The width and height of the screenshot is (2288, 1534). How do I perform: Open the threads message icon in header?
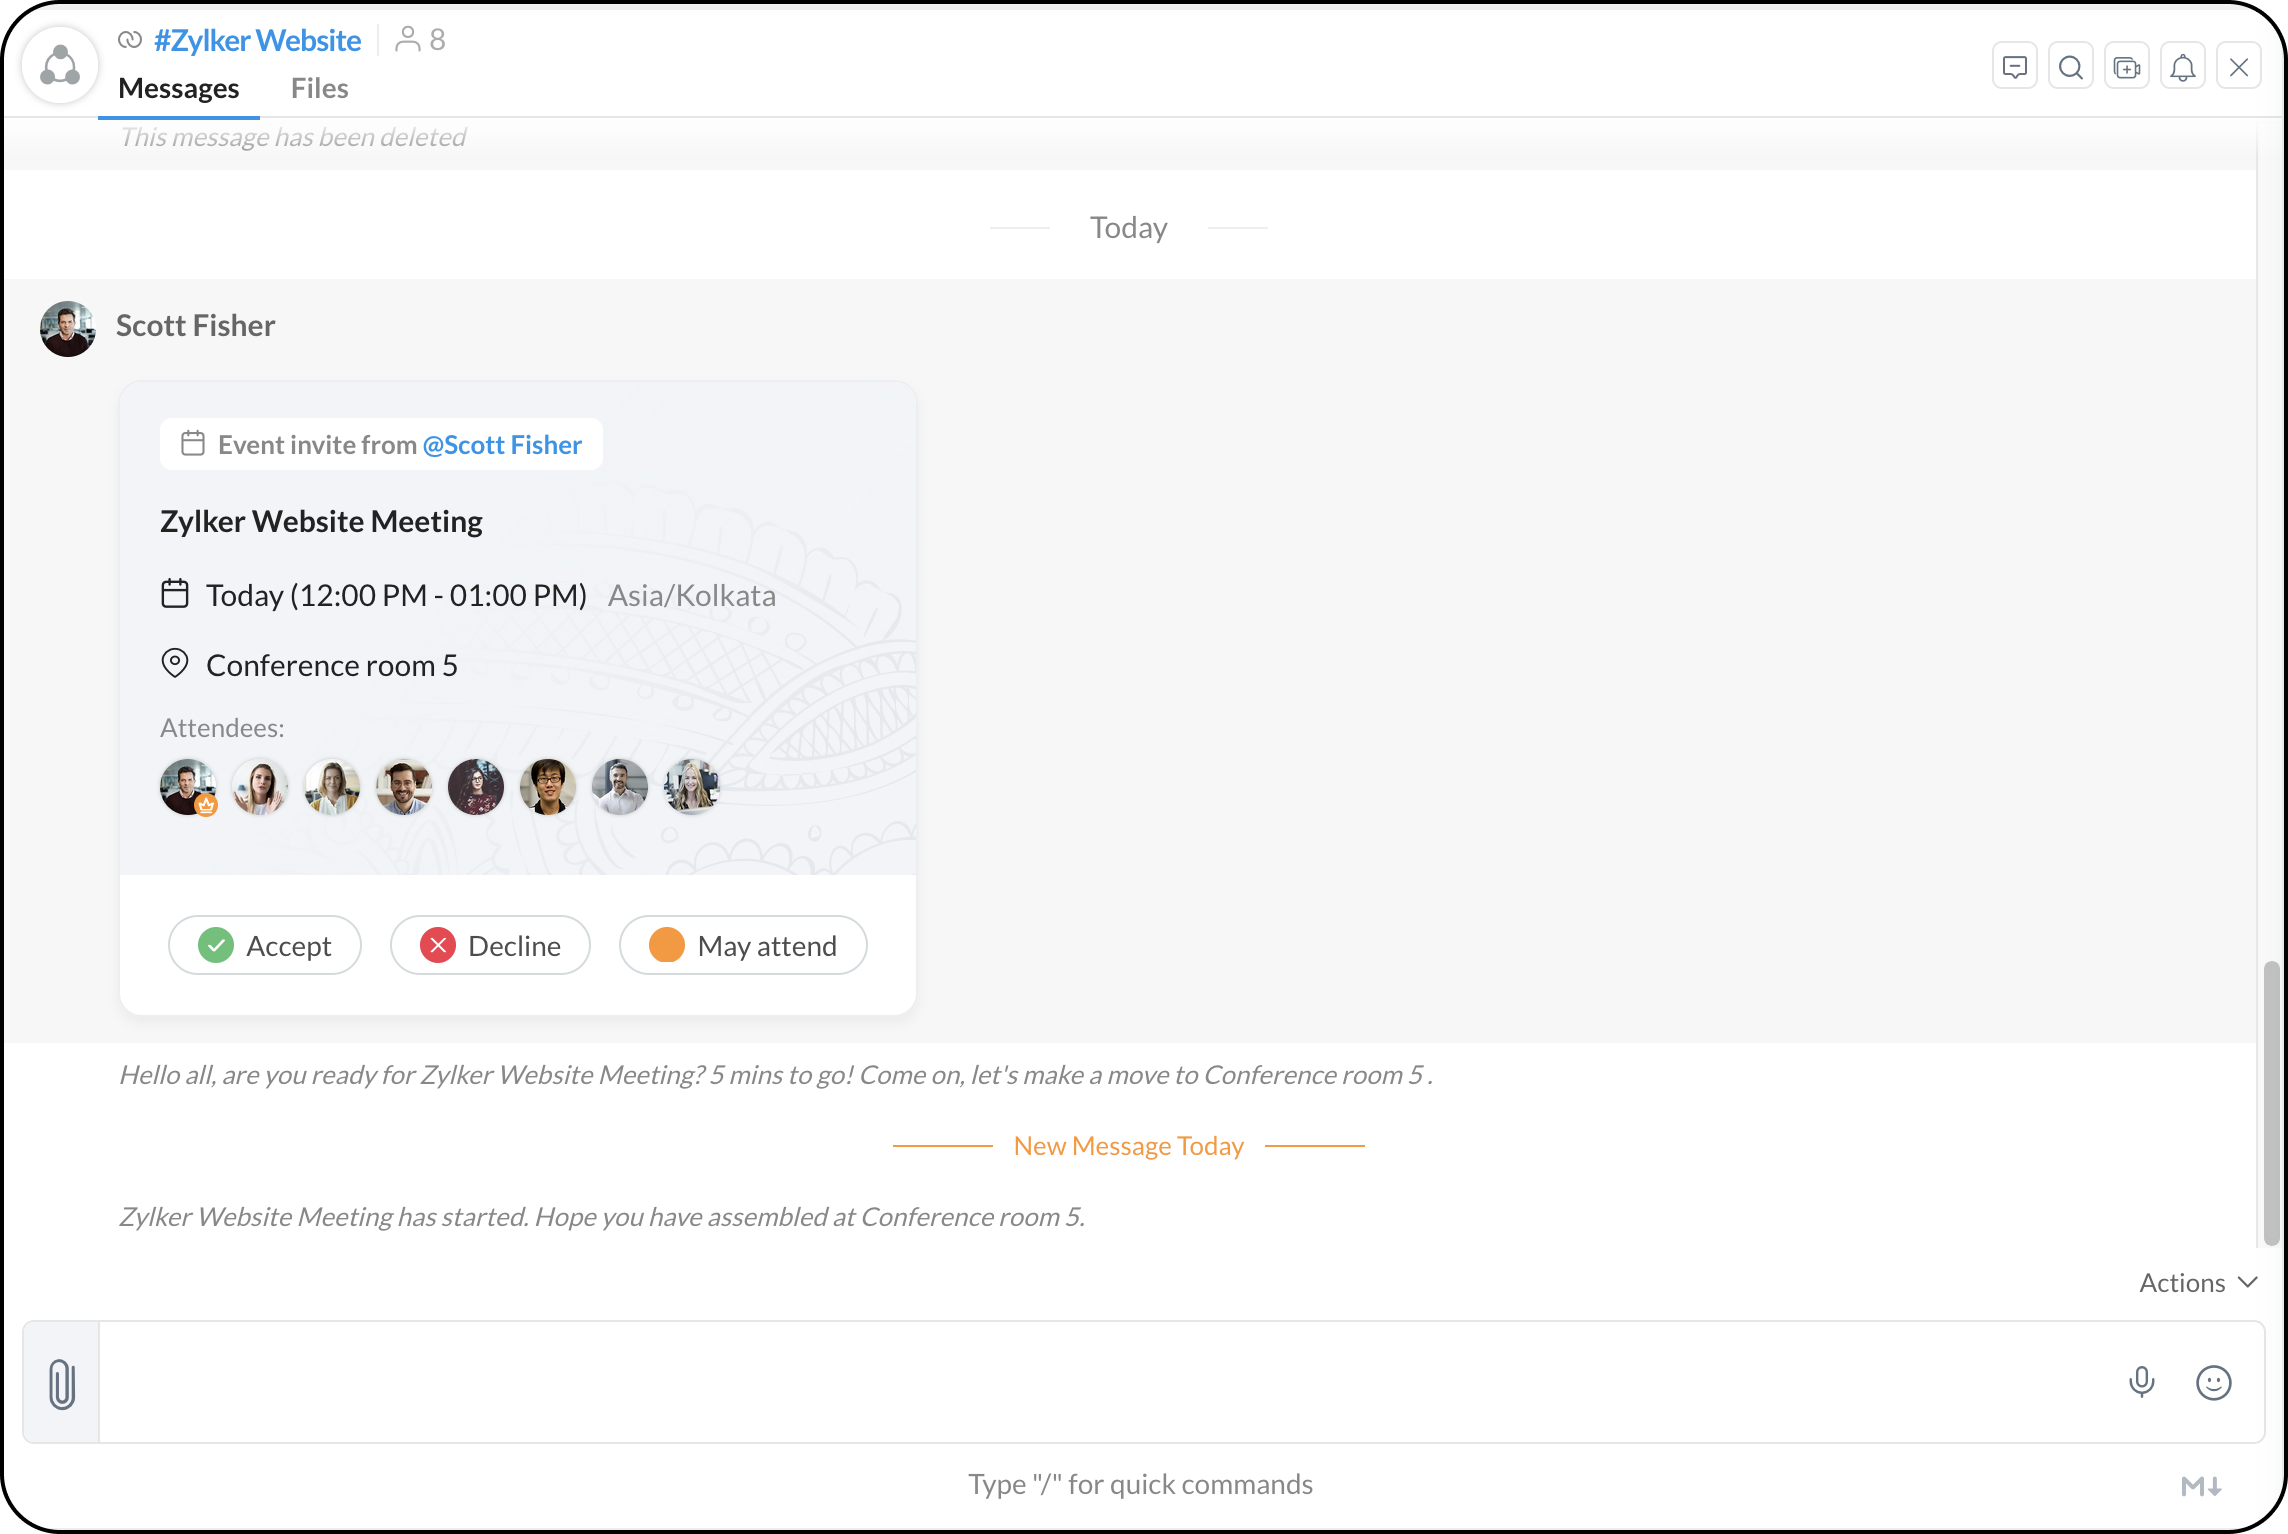click(x=2015, y=67)
